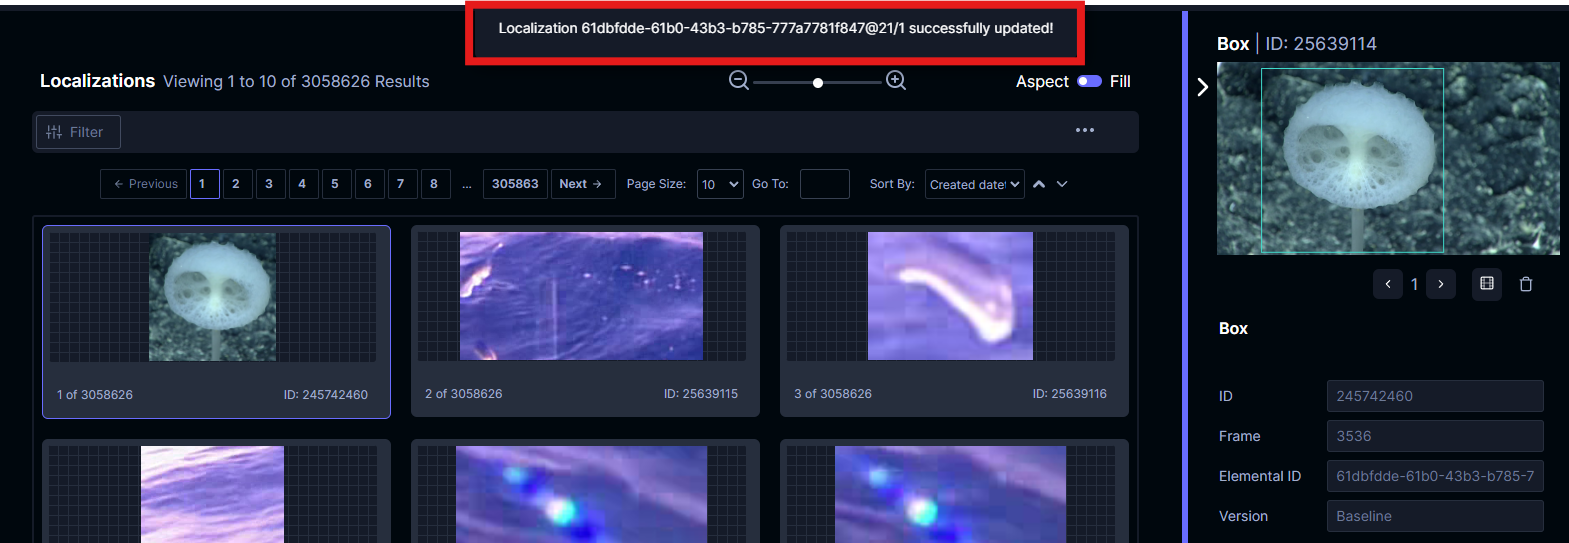Sort descending with down chevron
The image size is (1569, 543).
point(1062,184)
